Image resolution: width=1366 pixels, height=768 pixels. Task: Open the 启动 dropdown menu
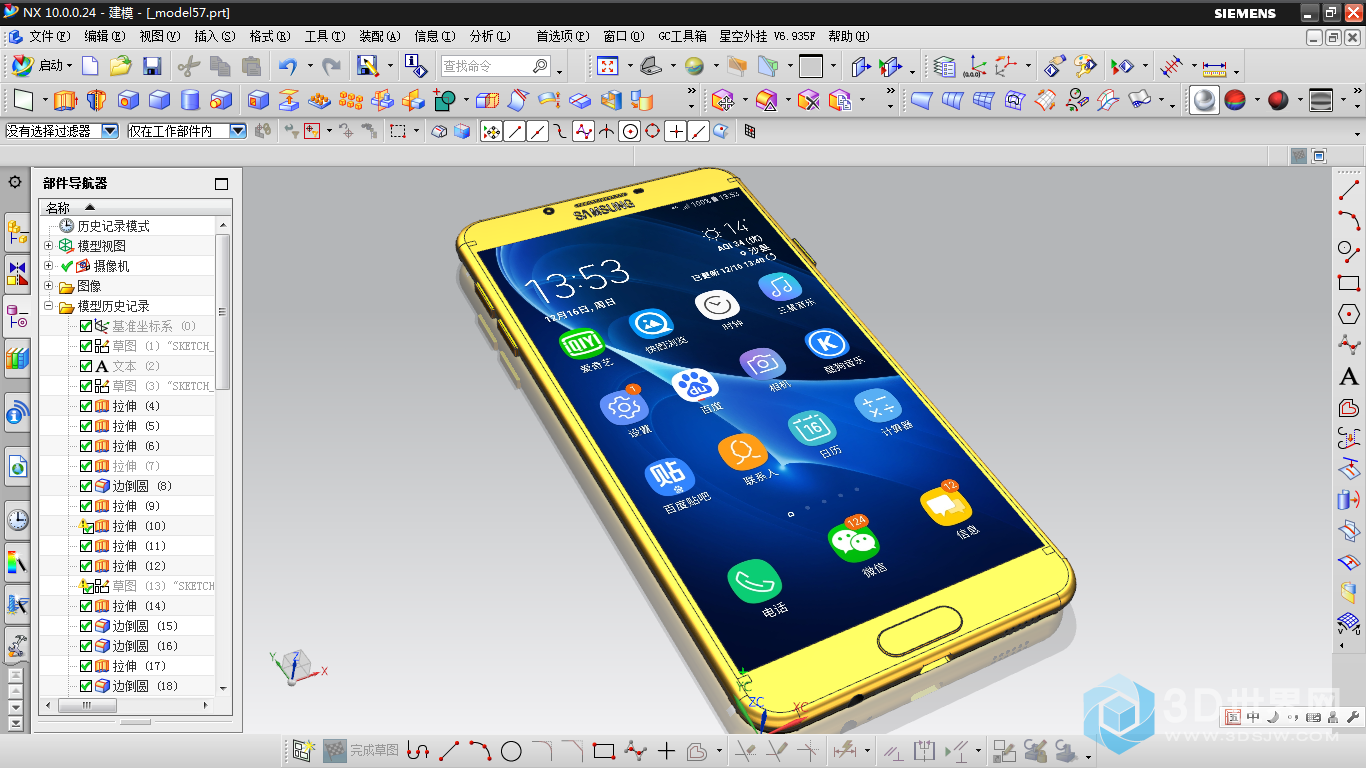(41, 66)
